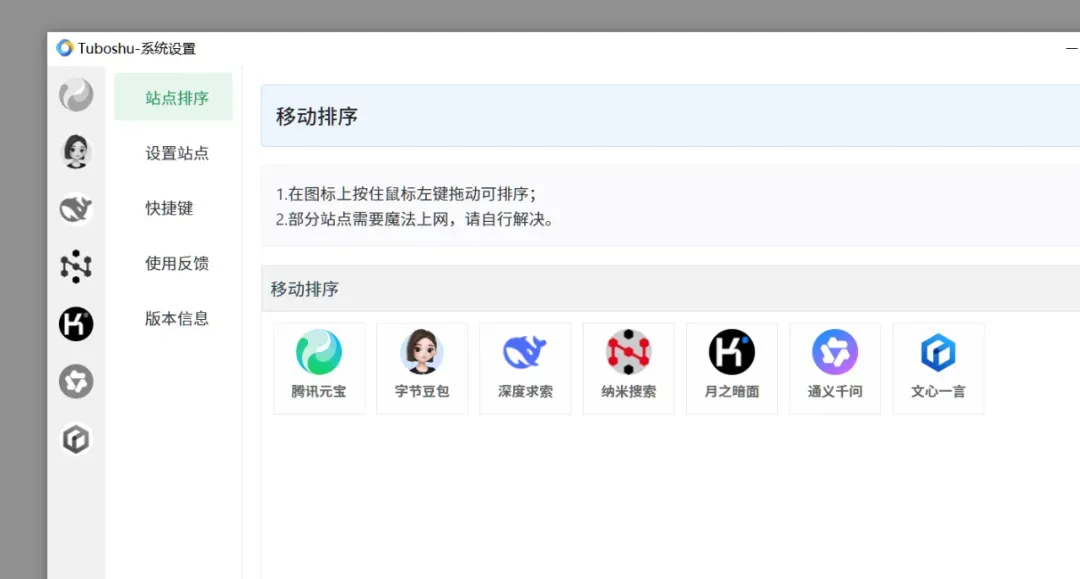Viewport: 1080px width, 579px height.
Task: Open Tongyi Qianwen in the grey sidebar
Action: click(x=76, y=381)
